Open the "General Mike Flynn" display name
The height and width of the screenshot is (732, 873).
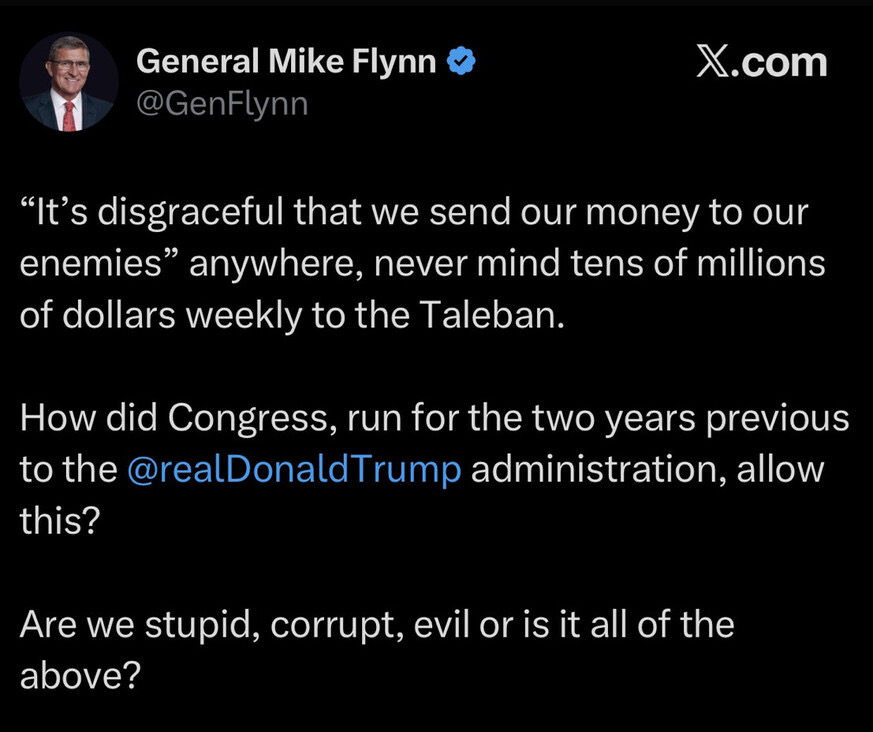(285, 63)
